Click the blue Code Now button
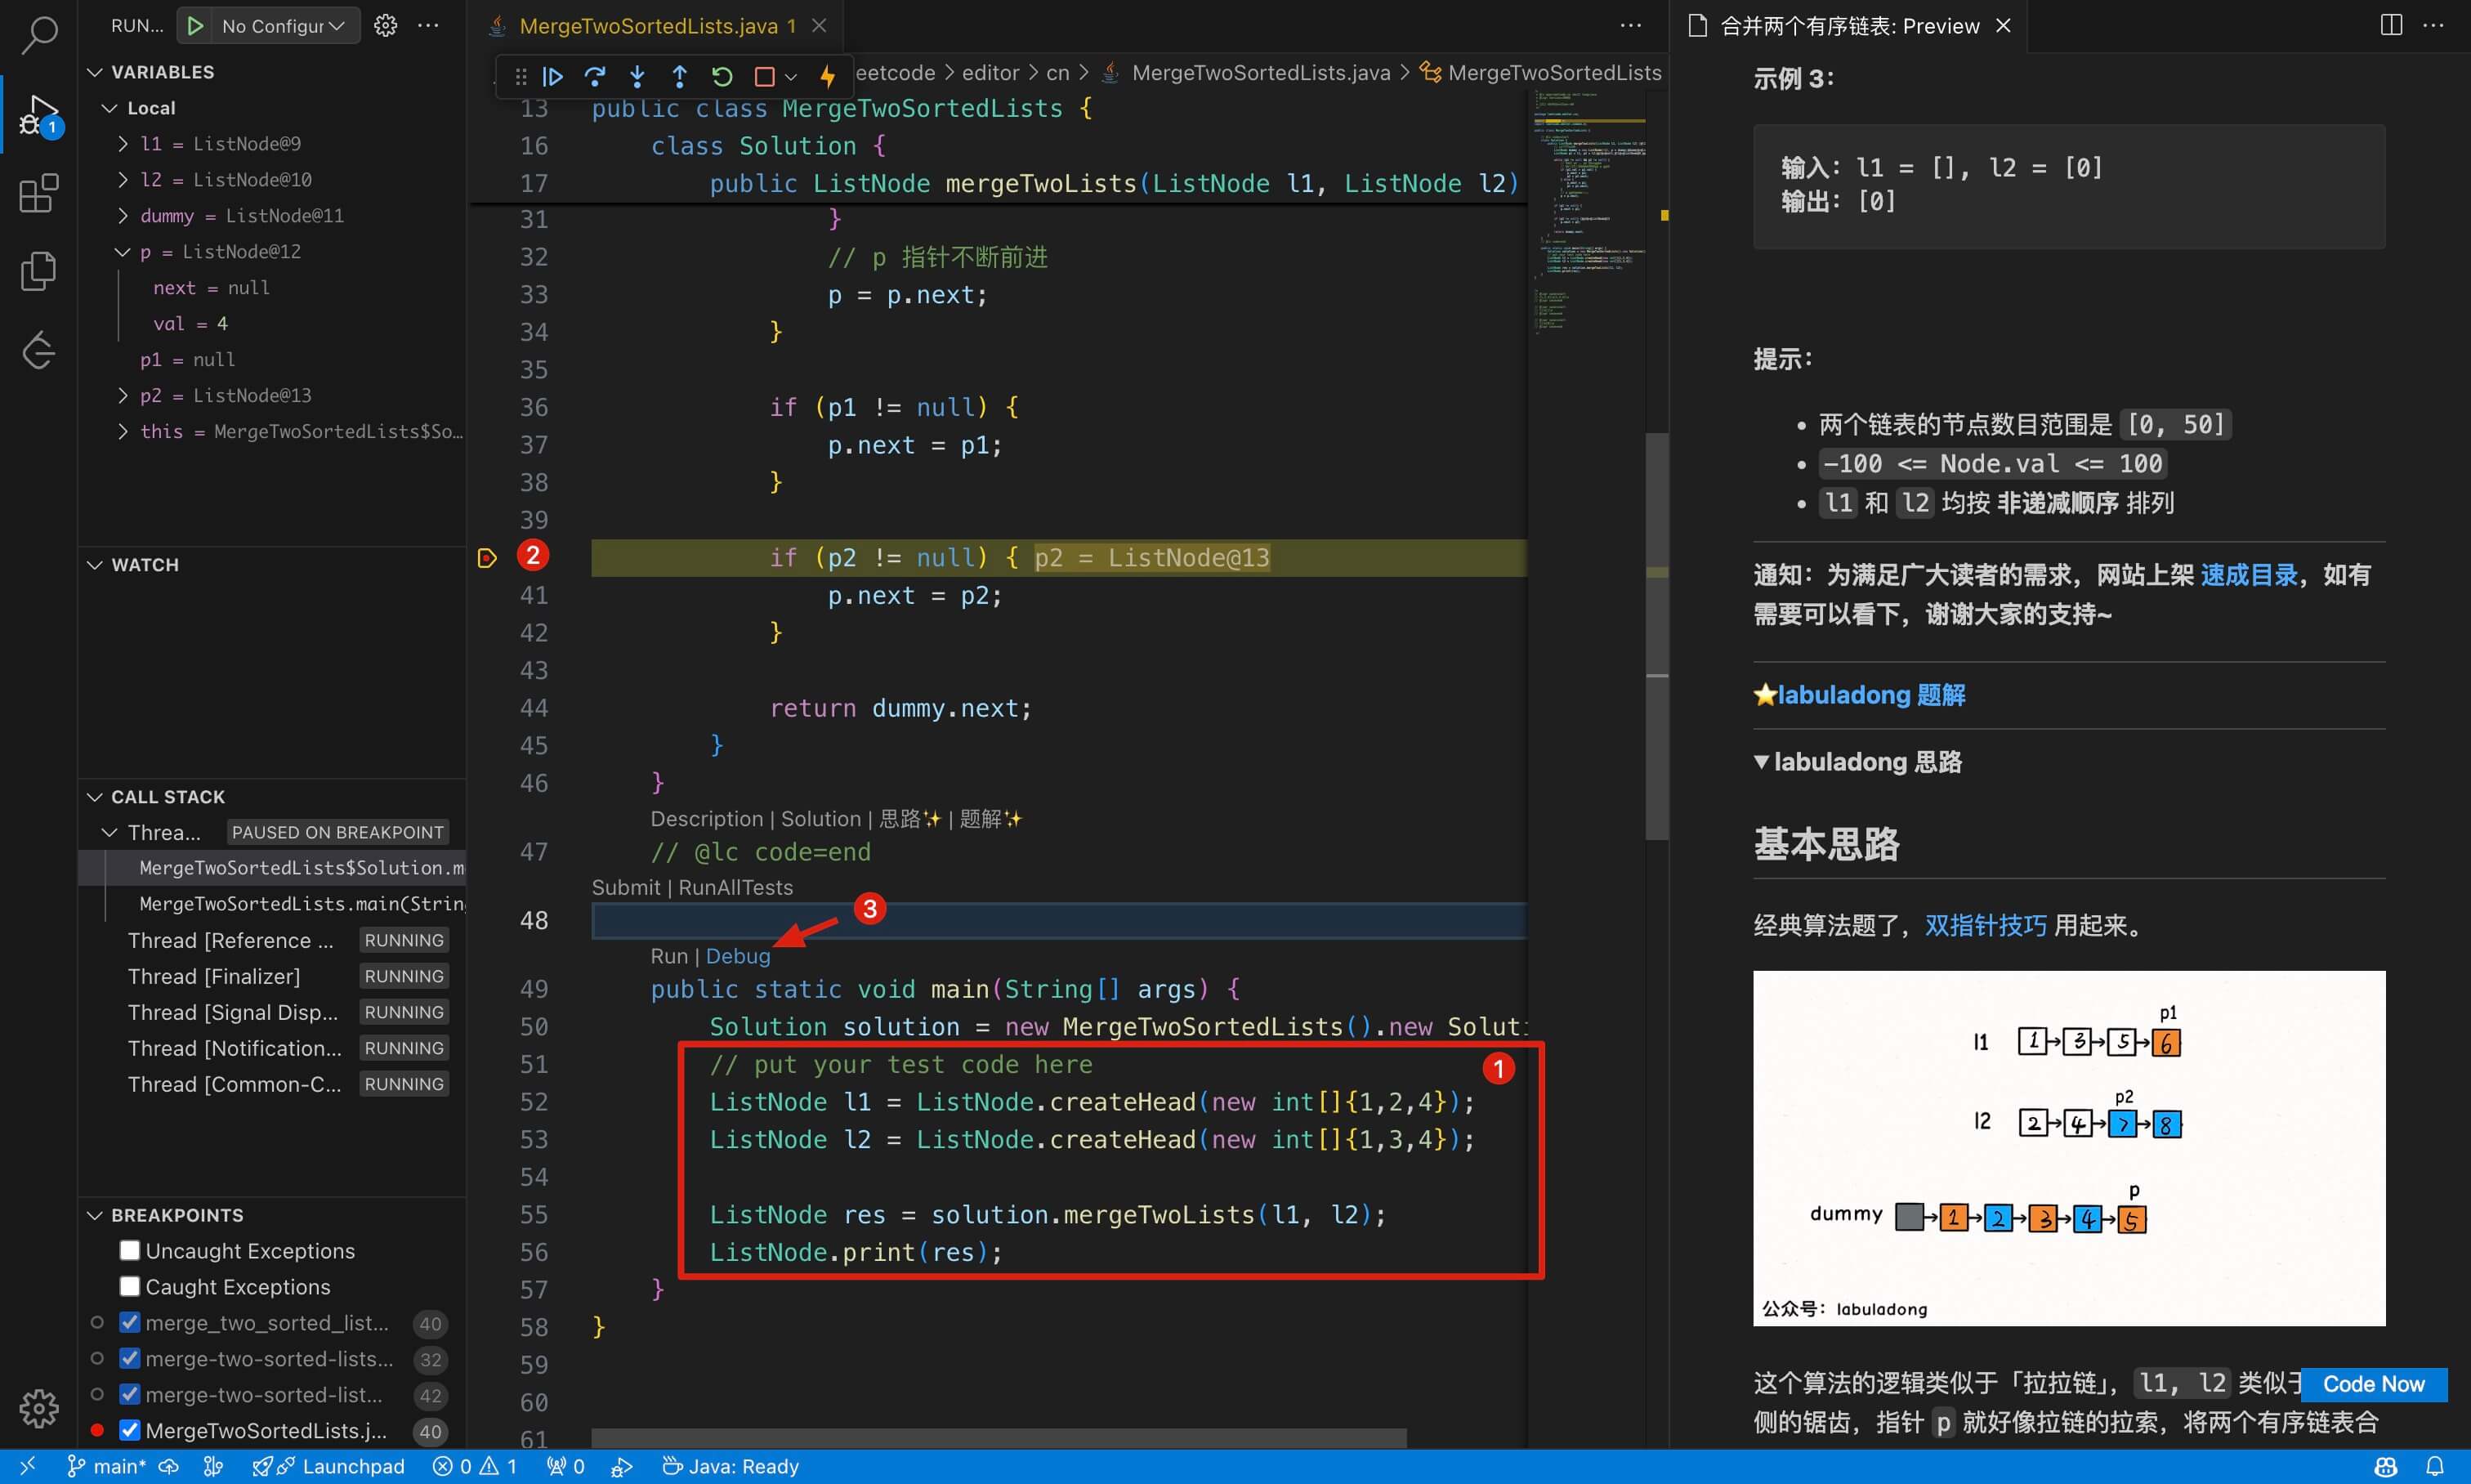 (2373, 1384)
